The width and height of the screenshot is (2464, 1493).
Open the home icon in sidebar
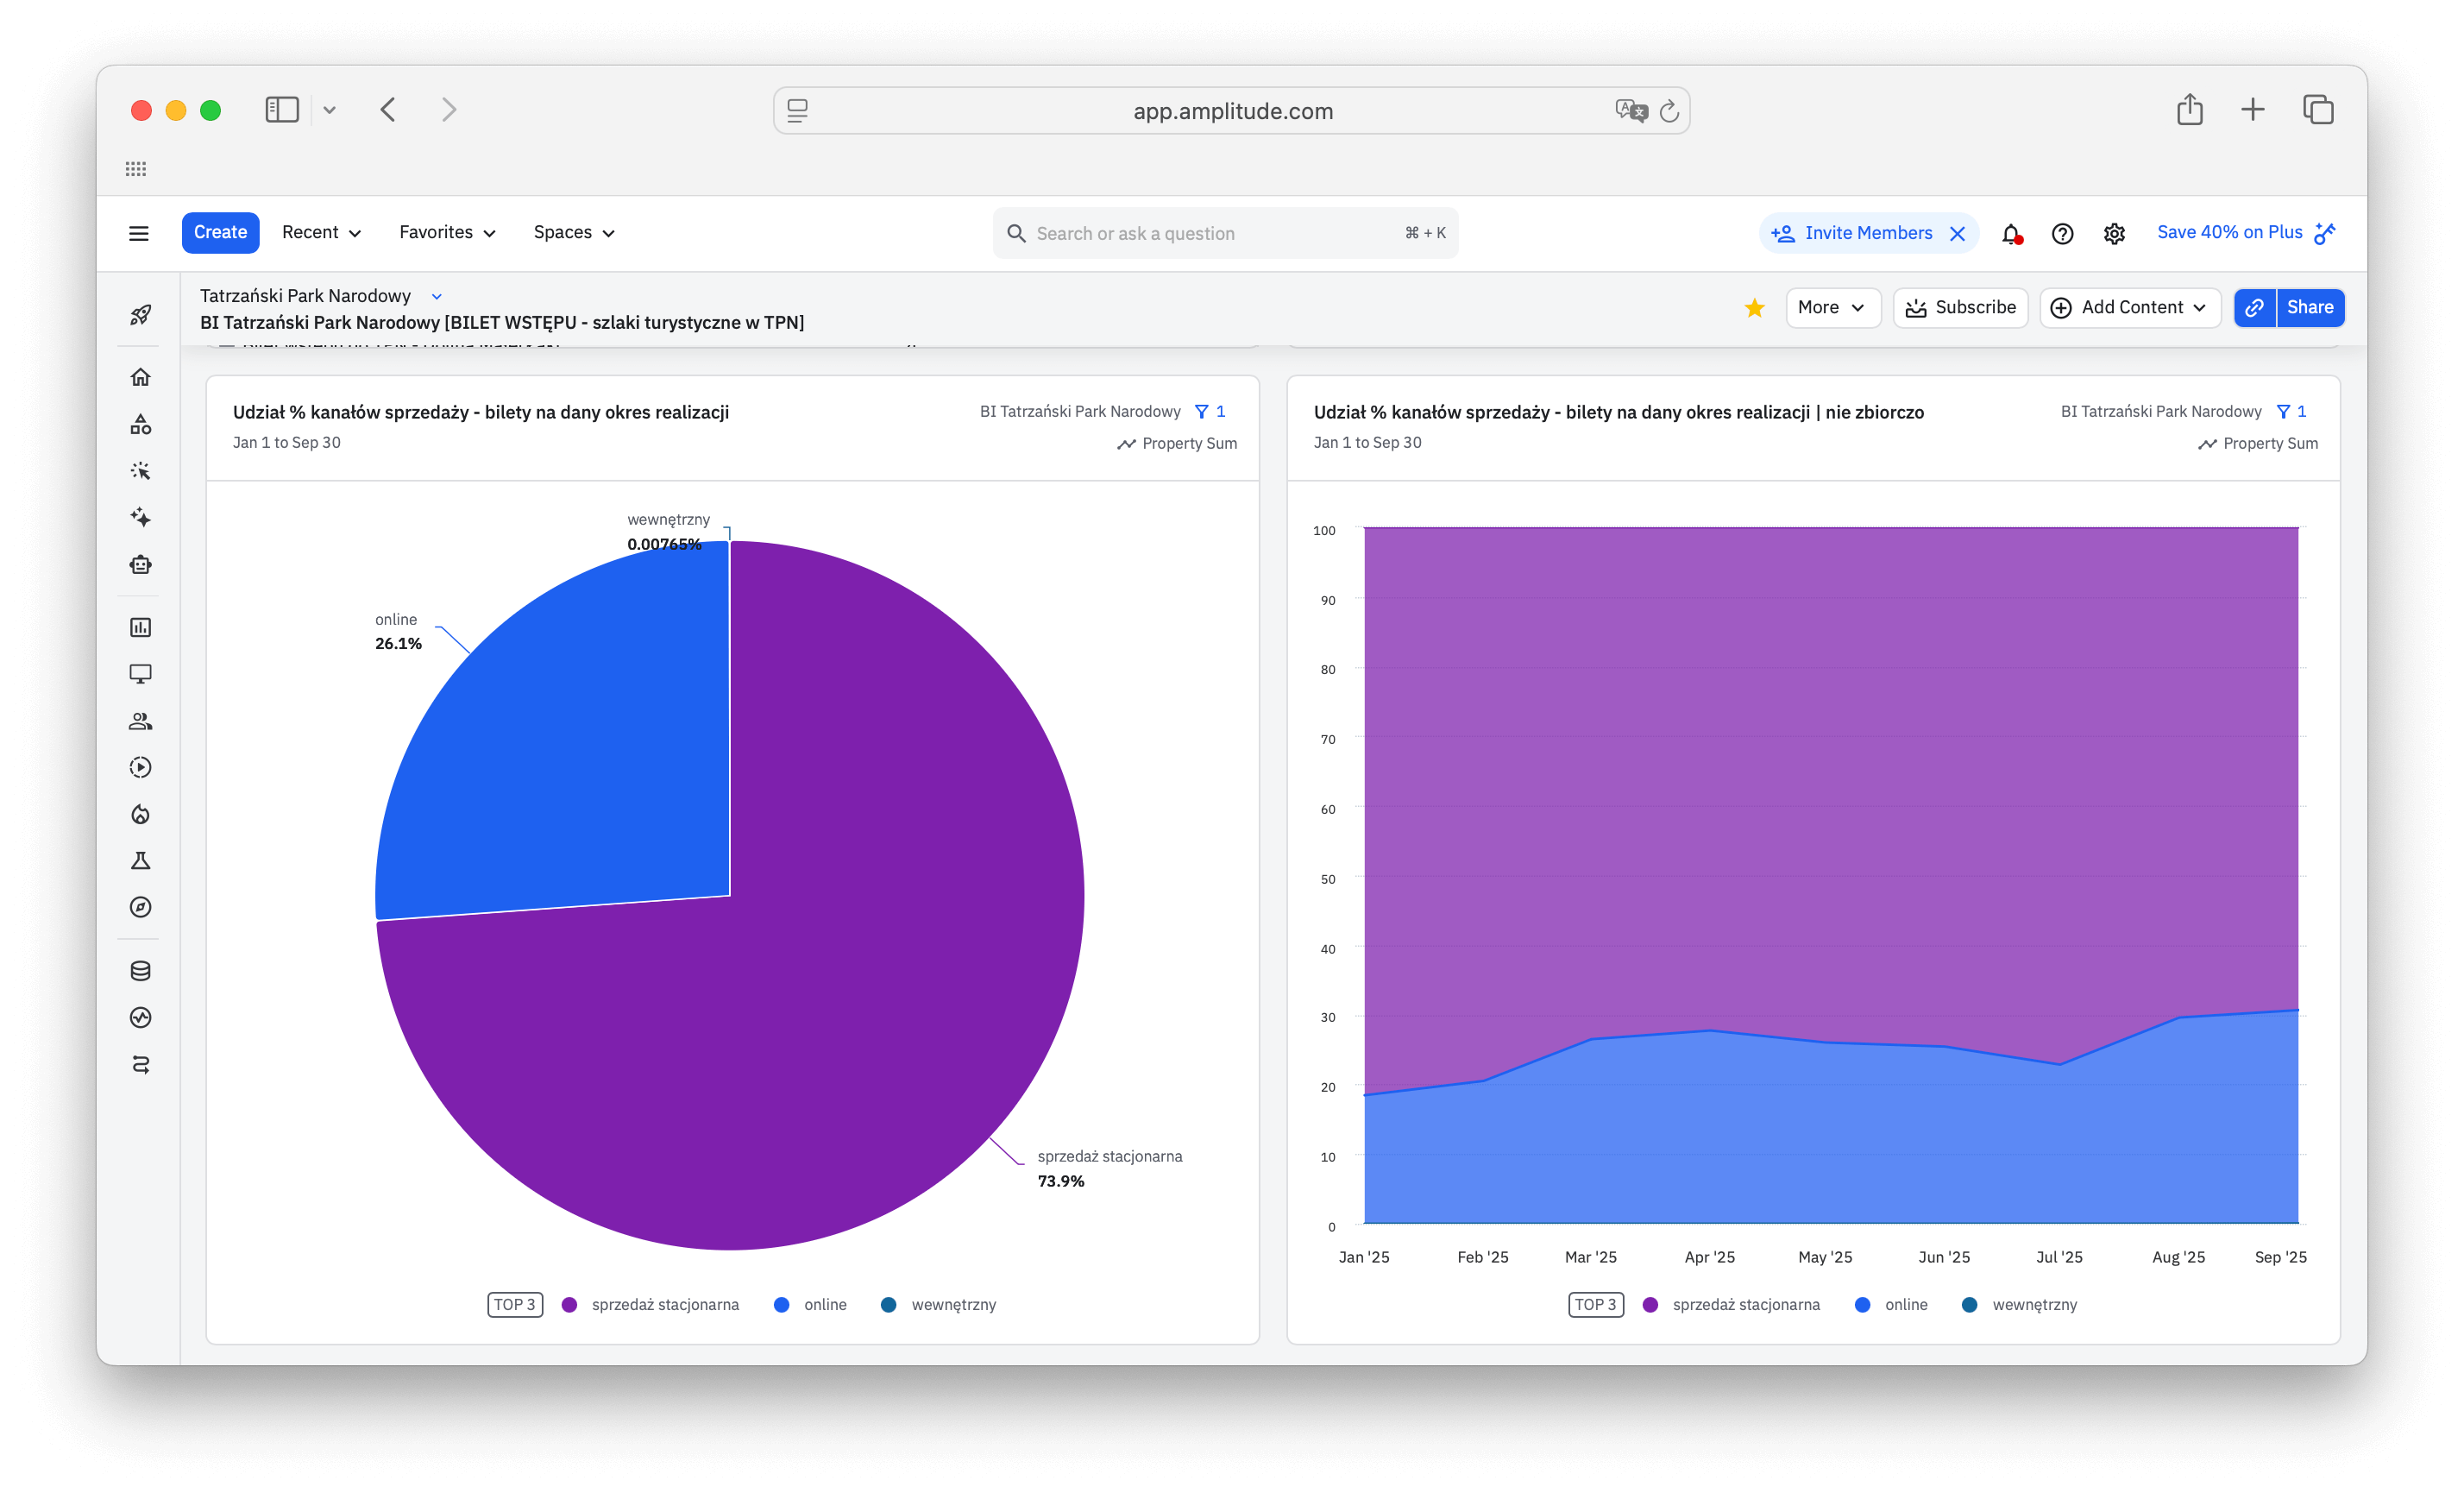pos(140,377)
